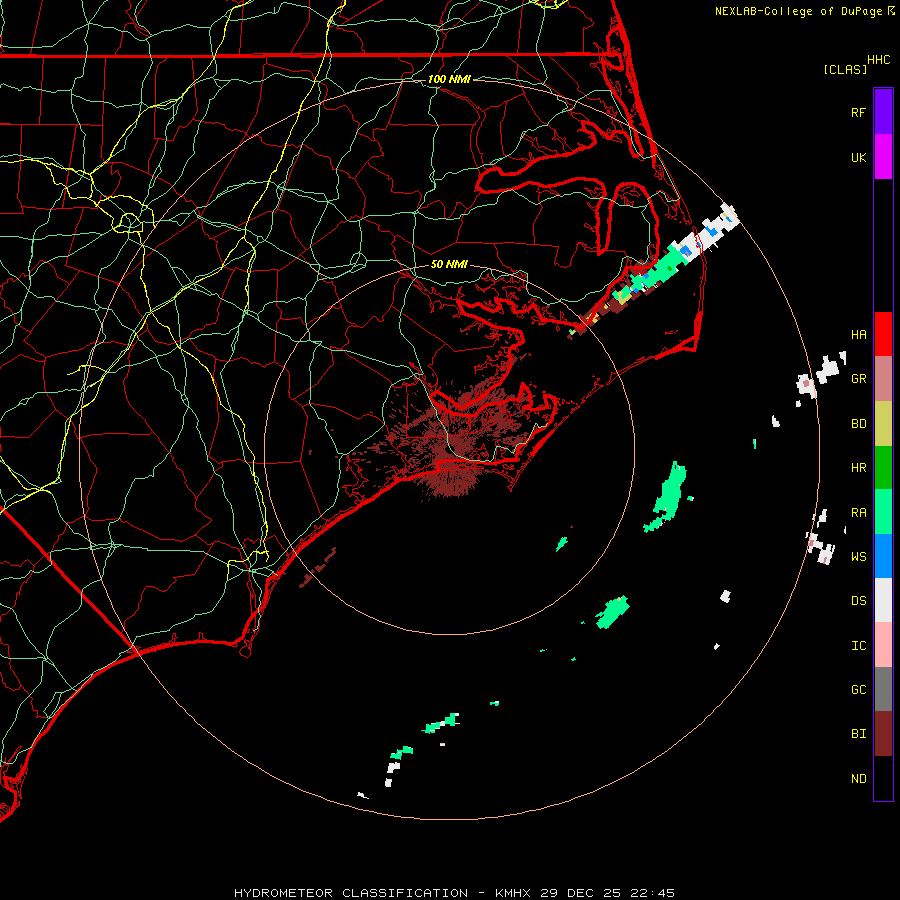
Task: Select the IC pink legend swatch
Action: [883, 645]
